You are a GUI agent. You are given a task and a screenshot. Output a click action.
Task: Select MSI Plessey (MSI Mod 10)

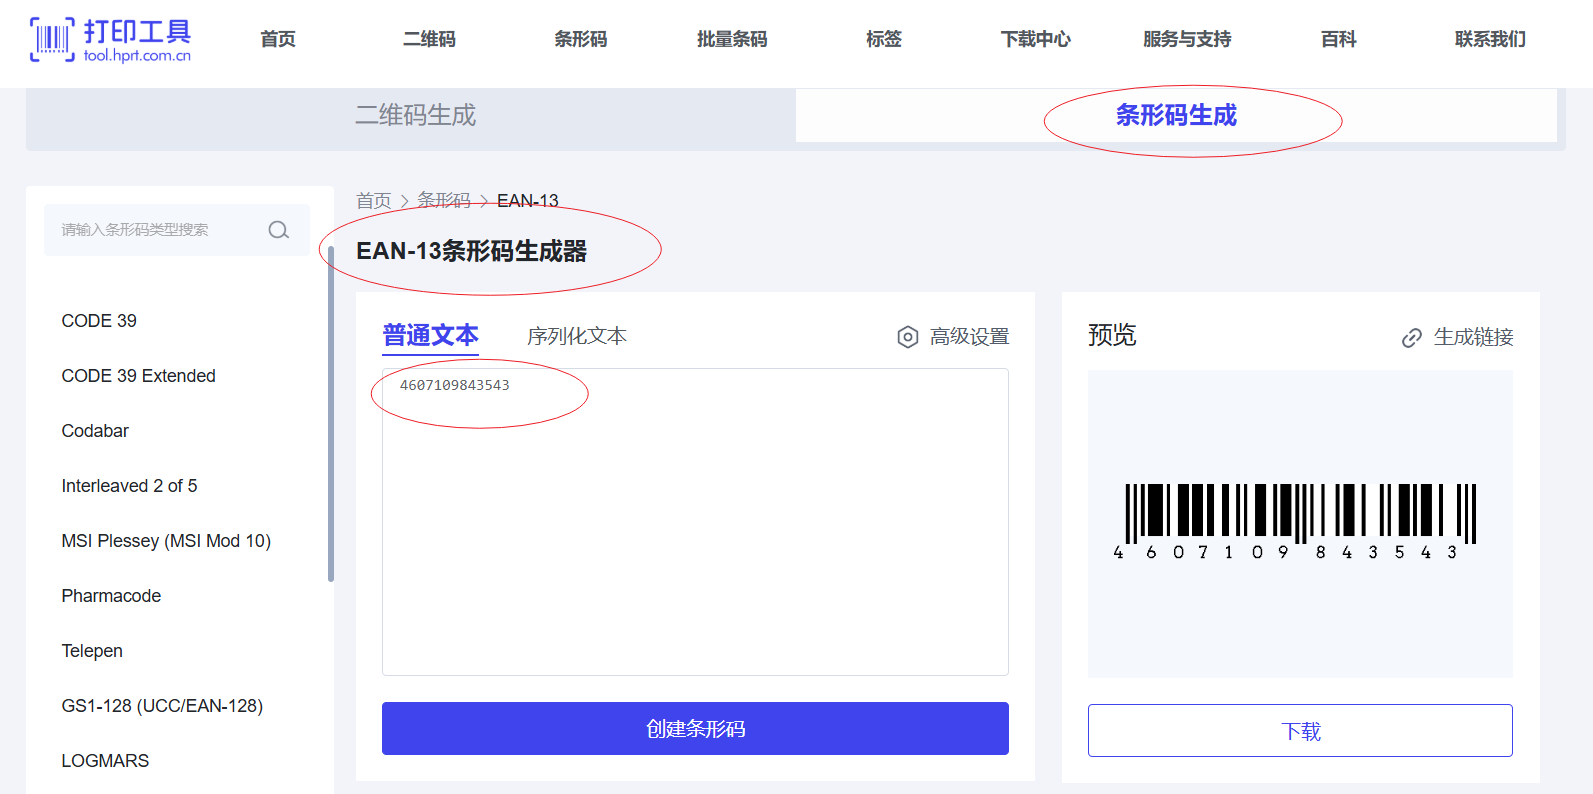point(166,541)
